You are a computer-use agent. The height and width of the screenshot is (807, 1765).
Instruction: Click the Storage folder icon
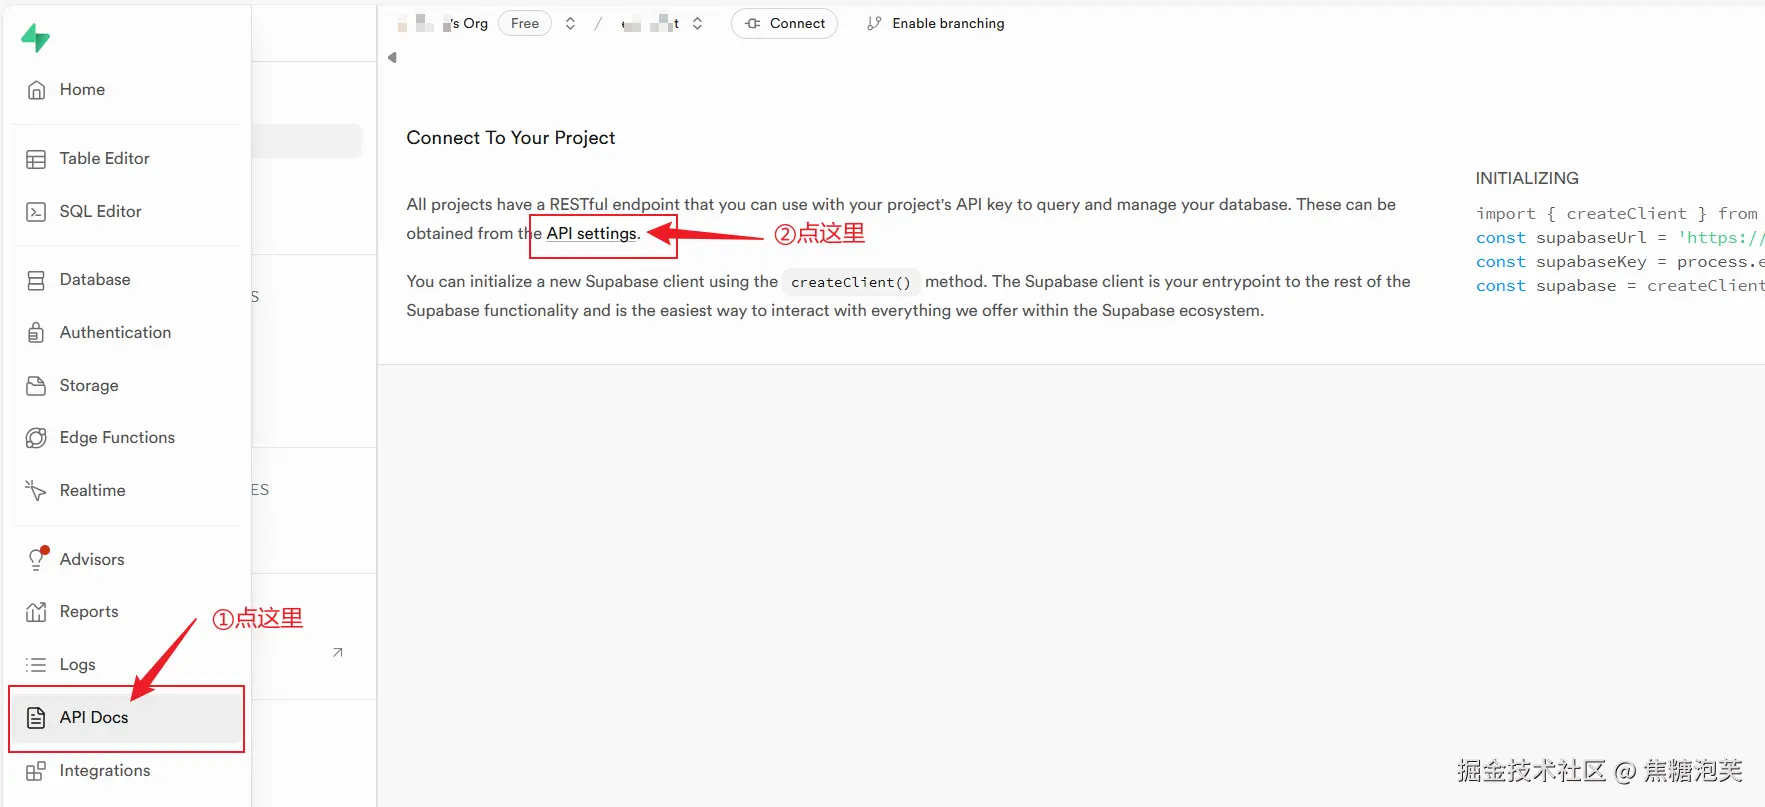36,386
